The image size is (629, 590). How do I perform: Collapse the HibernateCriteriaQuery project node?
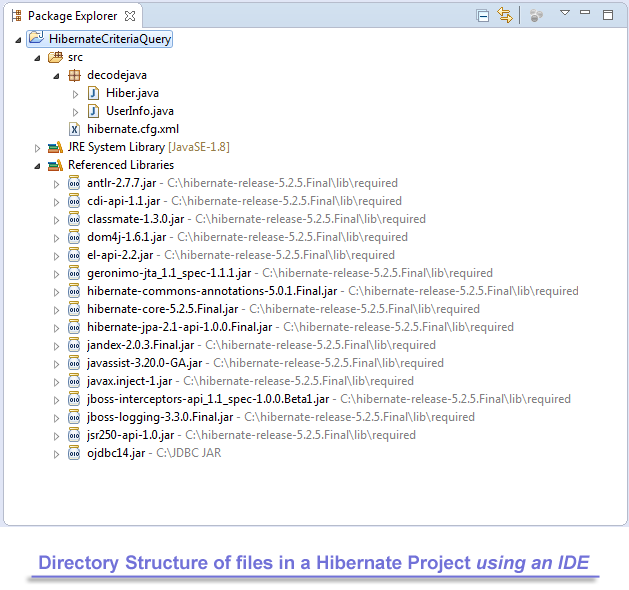click(x=20, y=39)
